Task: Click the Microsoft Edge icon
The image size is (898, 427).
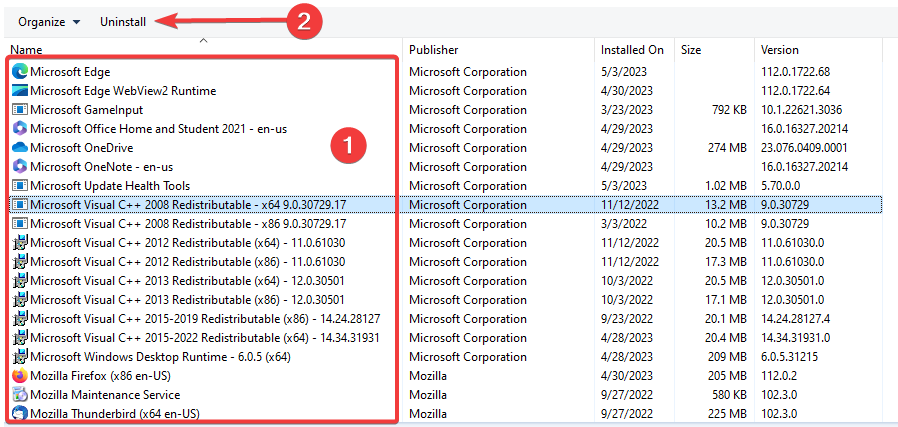Action: point(19,72)
